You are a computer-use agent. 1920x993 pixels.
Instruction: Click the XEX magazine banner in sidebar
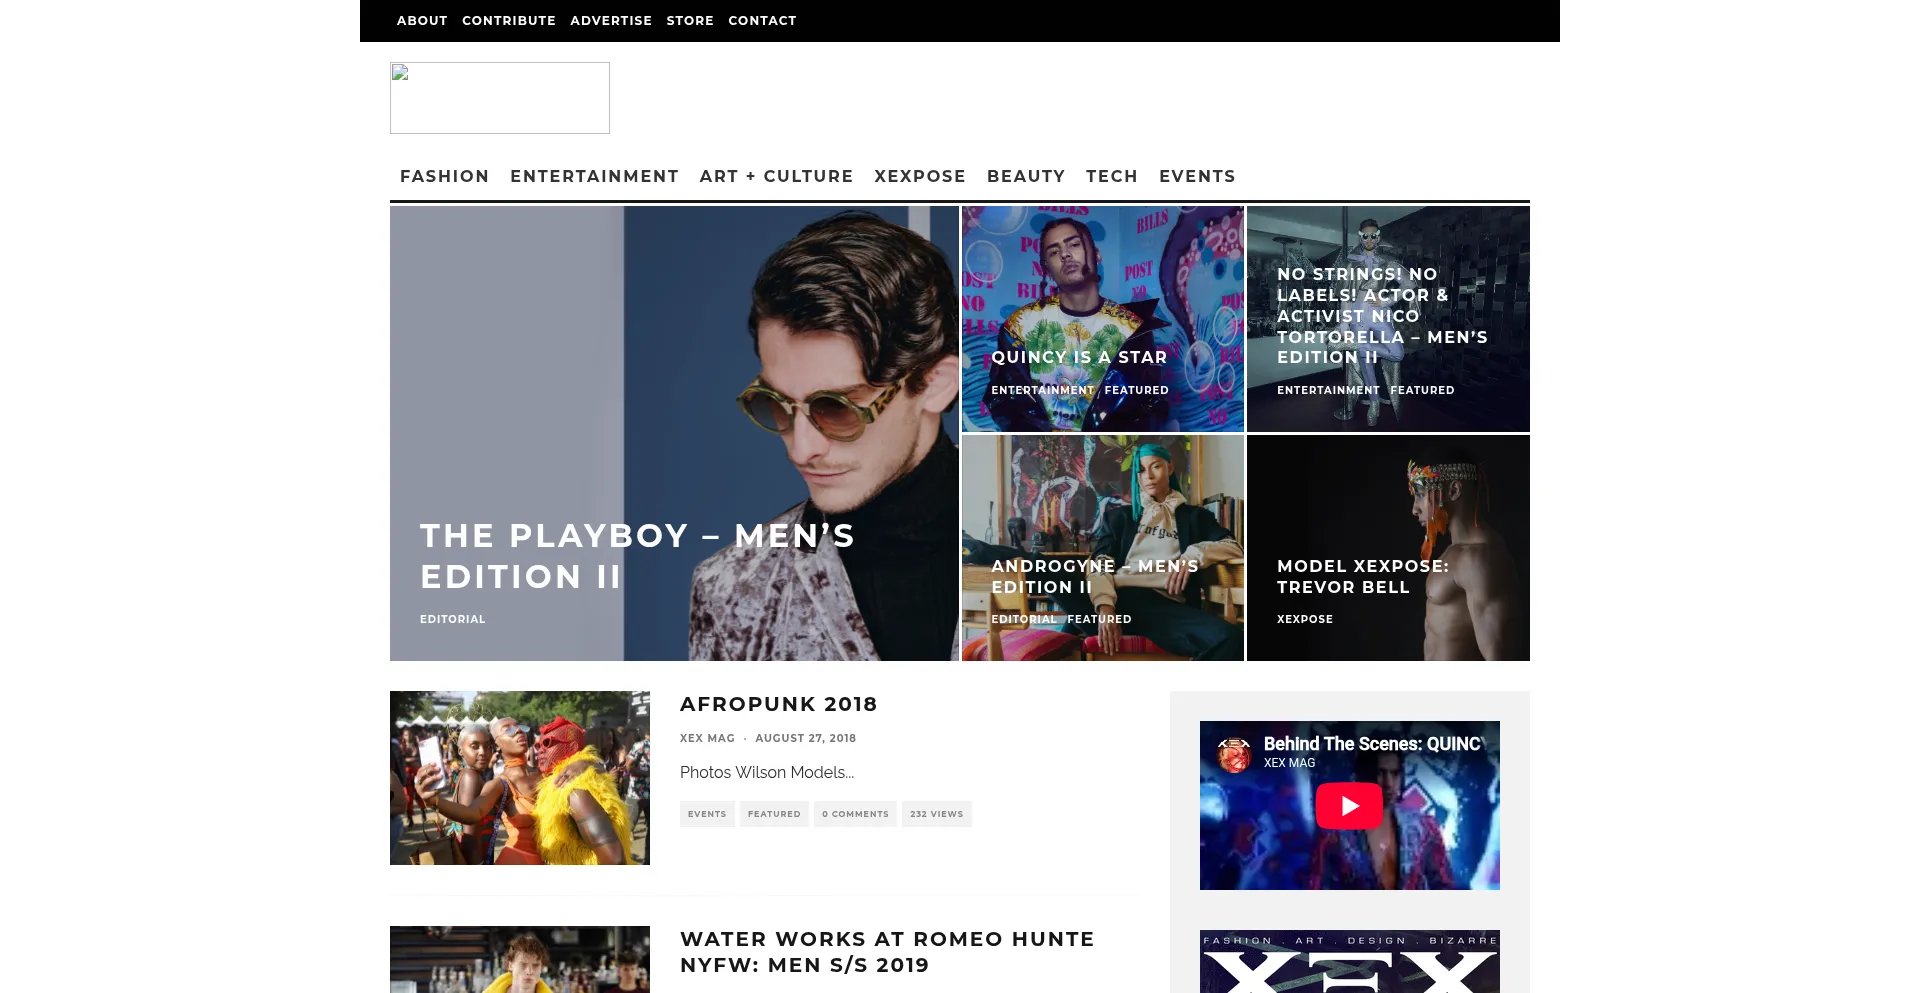[1350, 962]
